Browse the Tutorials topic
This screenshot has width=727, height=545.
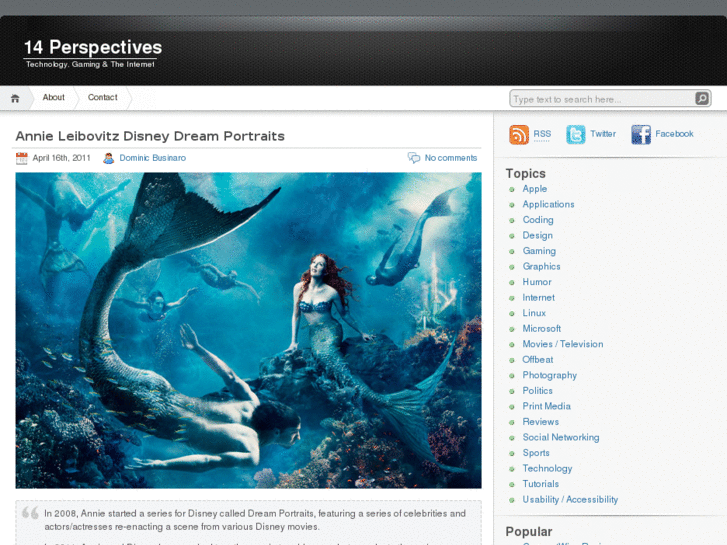pyautogui.click(x=541, y=484)
